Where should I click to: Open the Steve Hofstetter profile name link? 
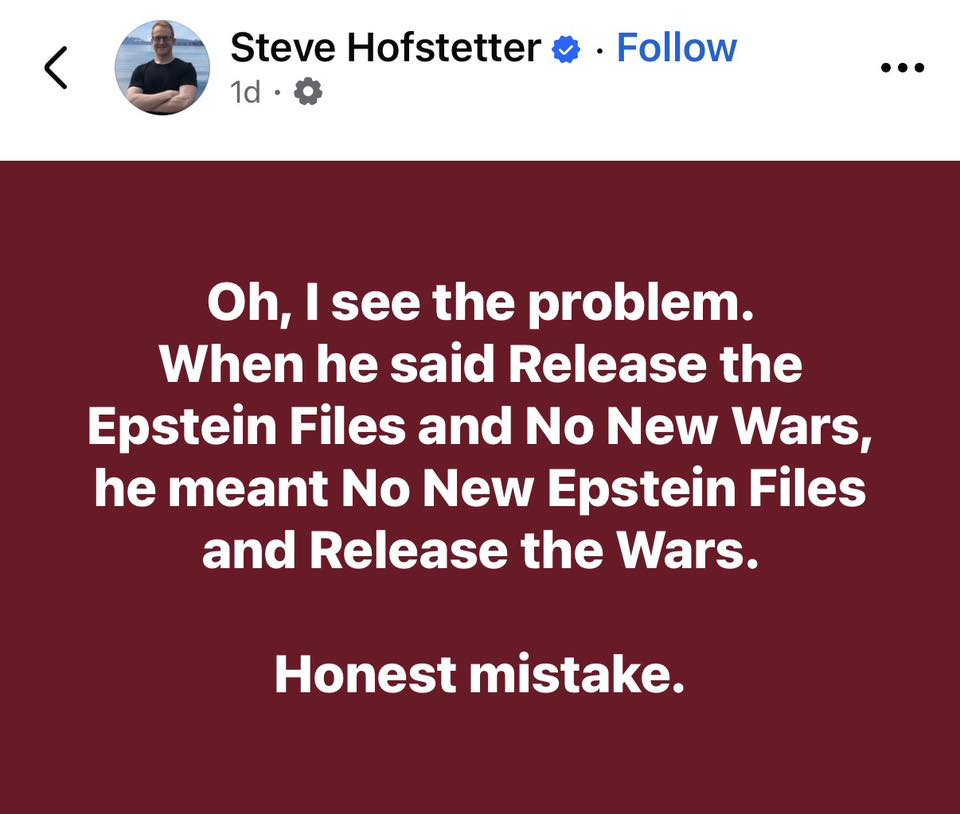click(x=386, y=48)
